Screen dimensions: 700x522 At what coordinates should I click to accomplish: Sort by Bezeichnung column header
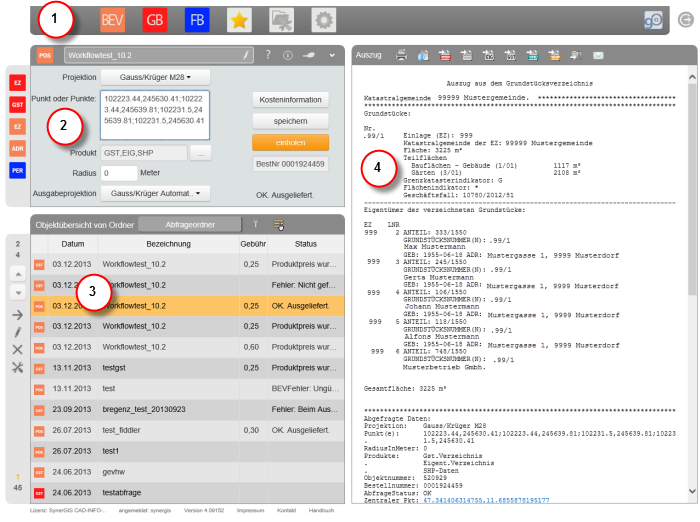pos(168,244)
